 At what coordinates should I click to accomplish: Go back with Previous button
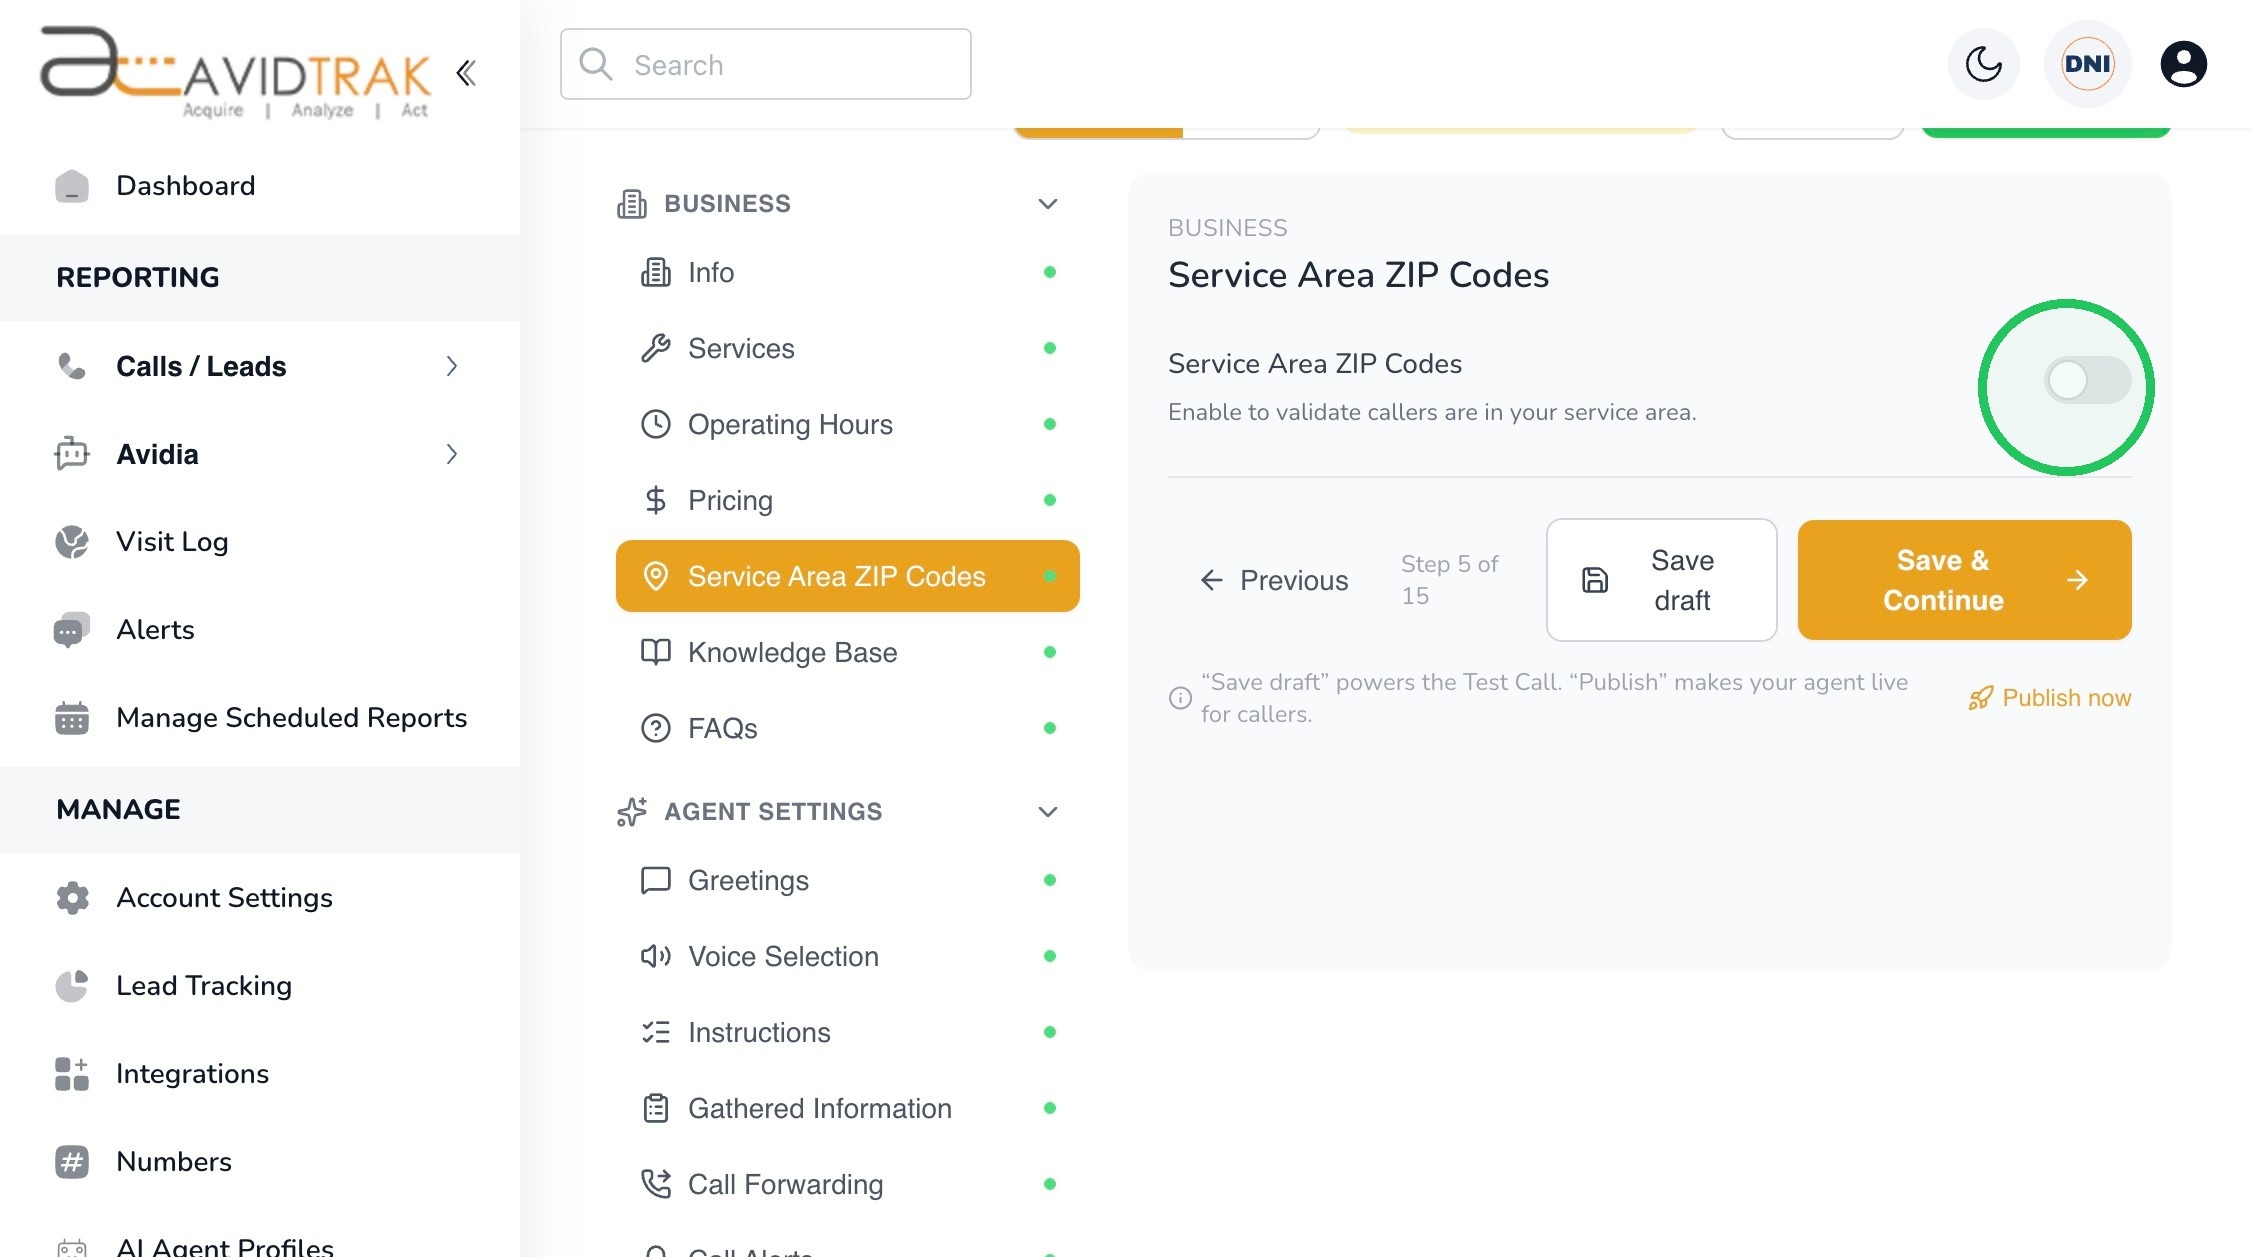pos(1274,580)
